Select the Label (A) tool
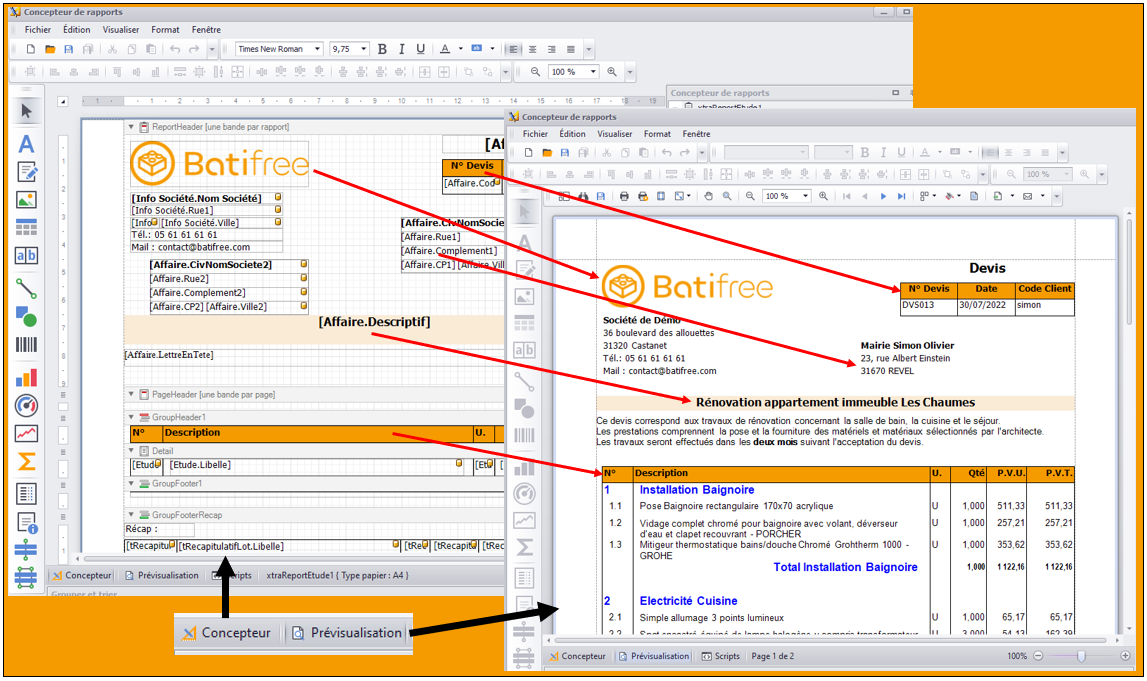Viewport: 1147px width, 681px height. coord(26,143)
